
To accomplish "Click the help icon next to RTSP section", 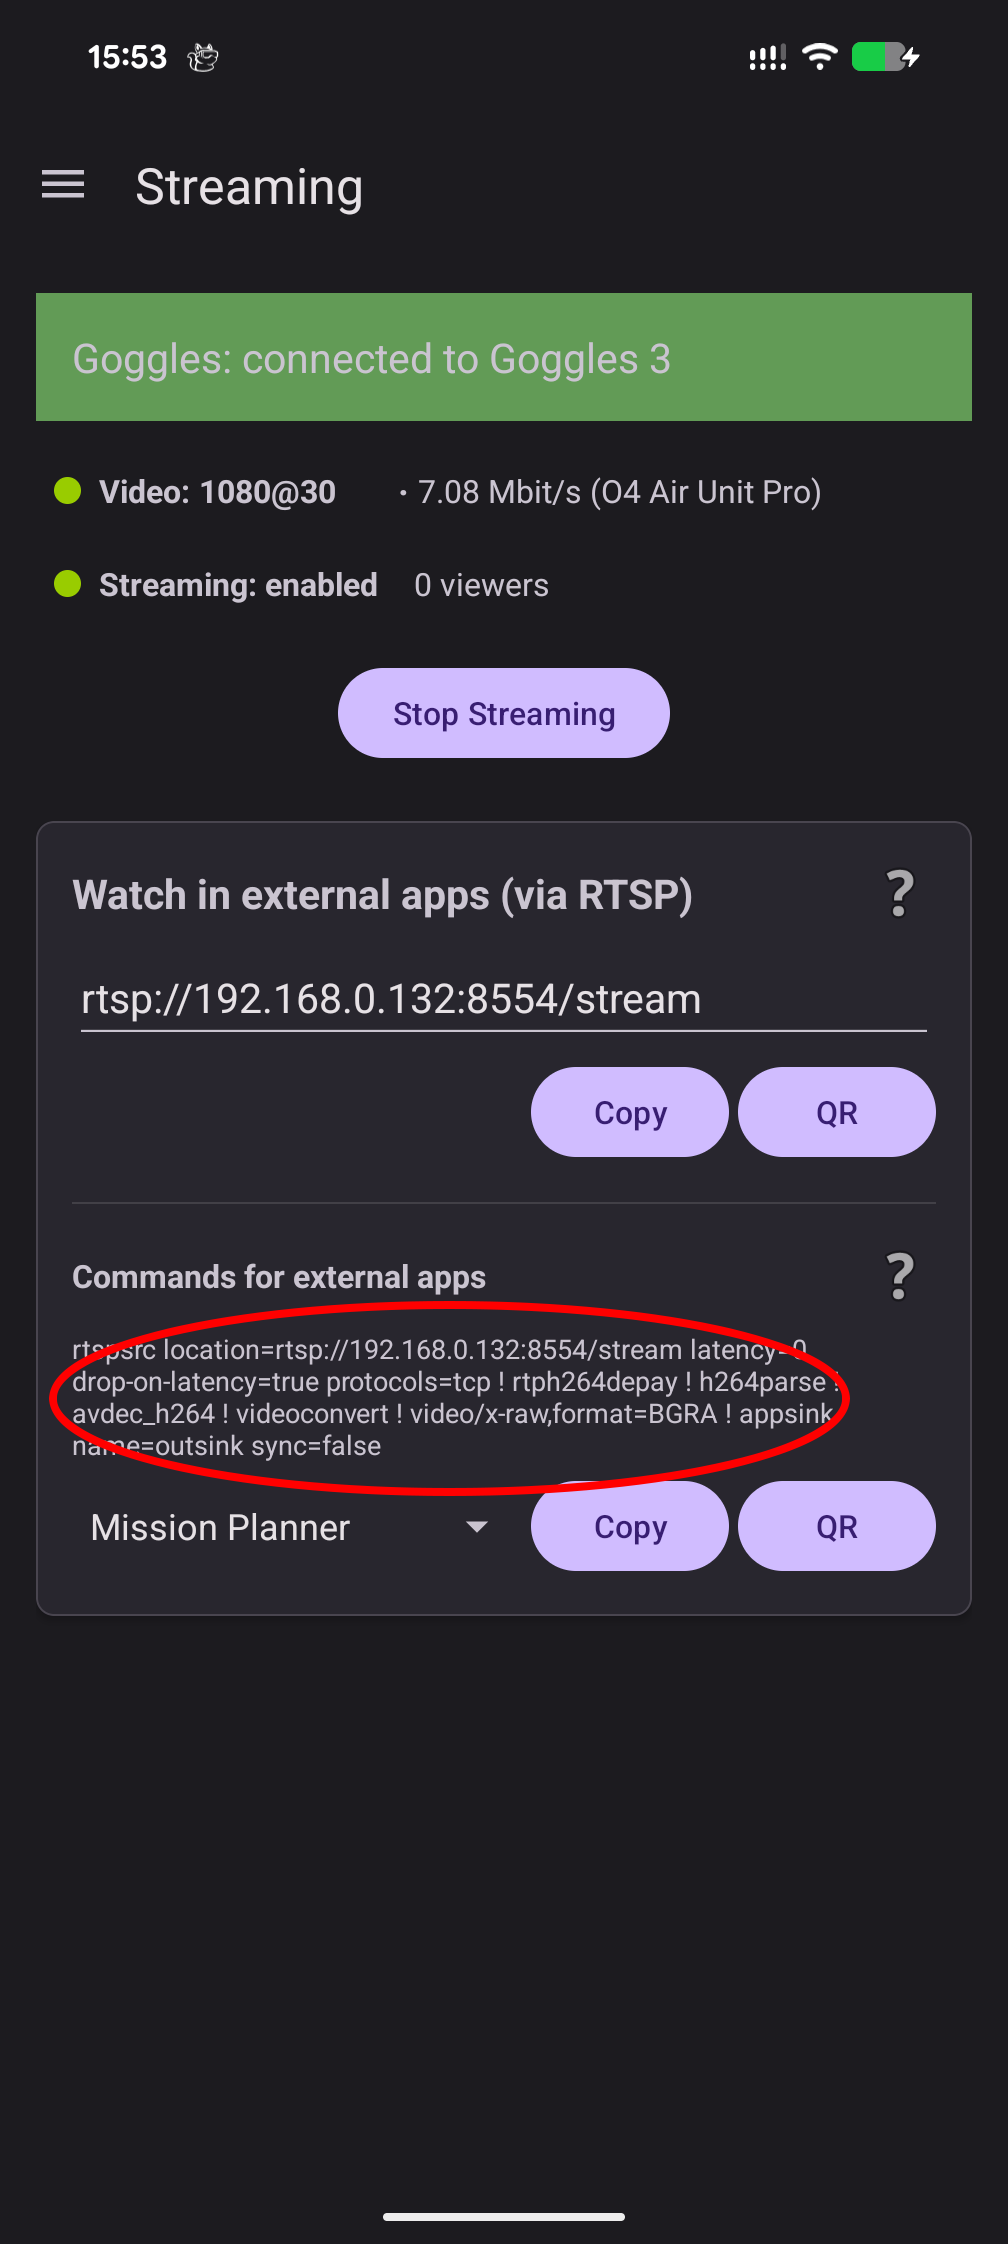I will click(x=899, y=893).
